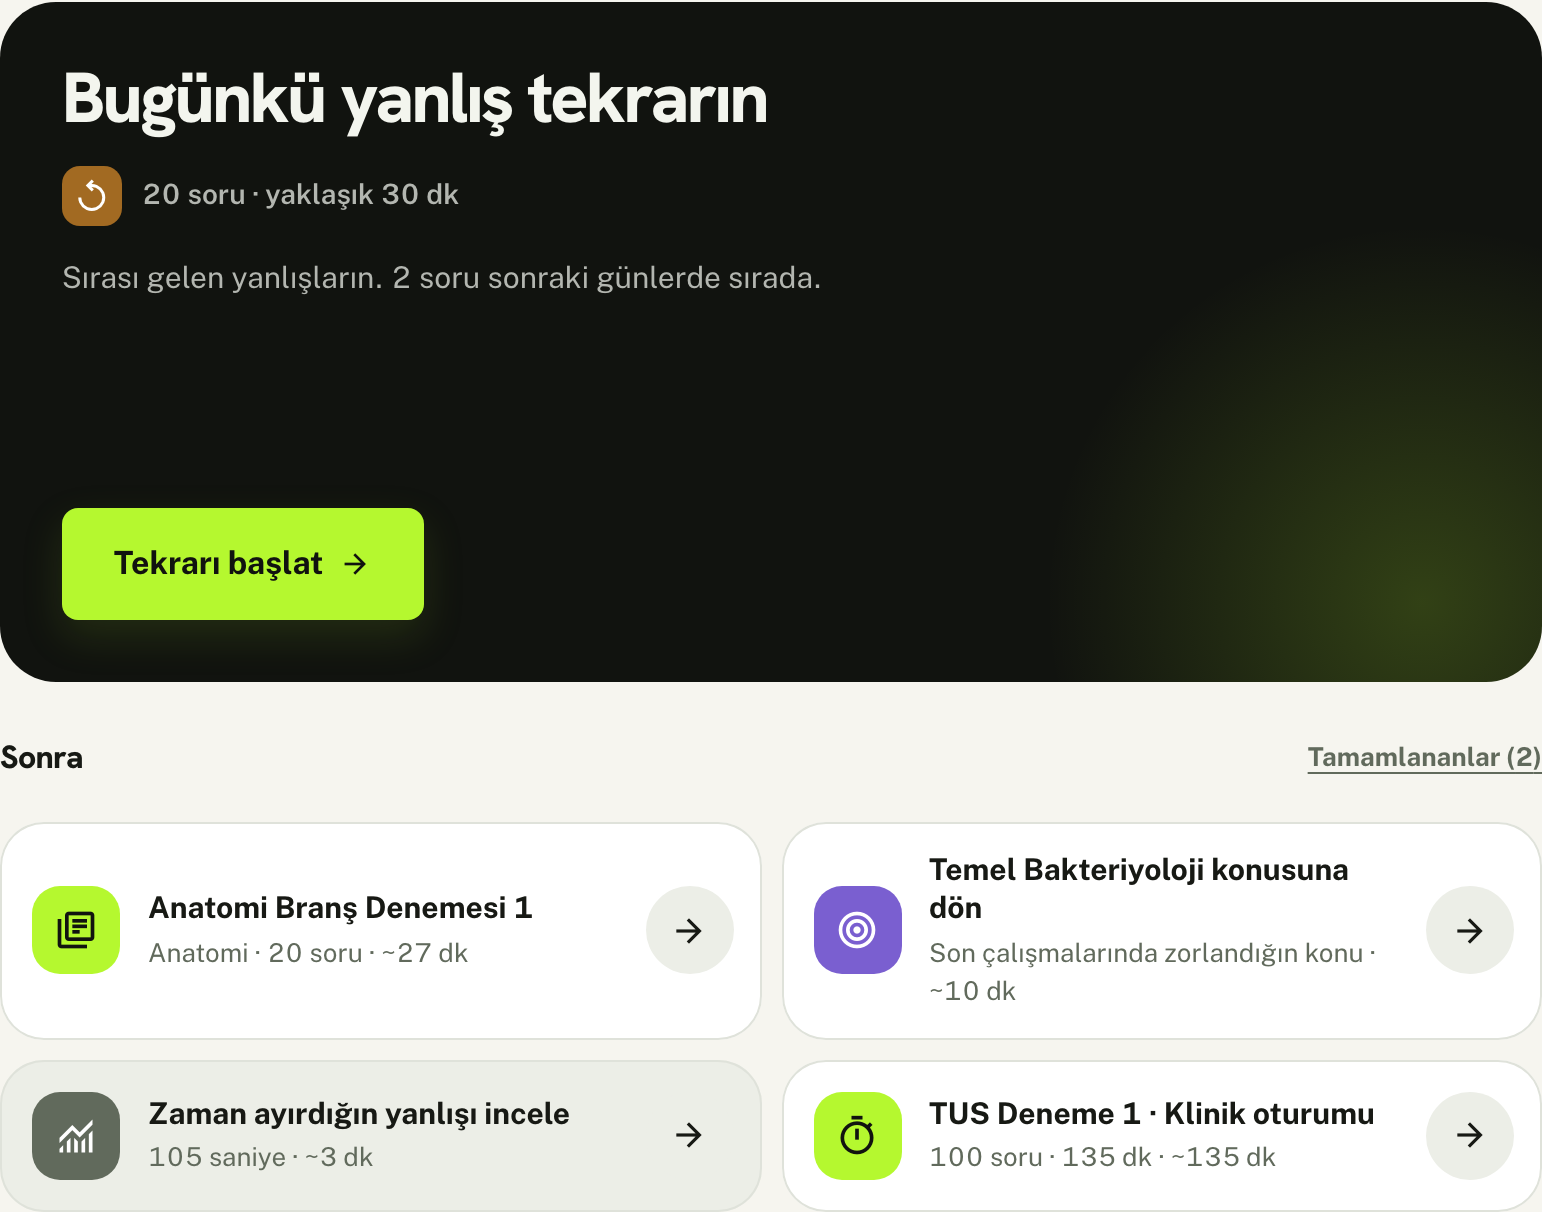The image size is (1542, 1212).
Task: Click the Bugünkü yanlış tekrarın heading
Action: point(415,100)
